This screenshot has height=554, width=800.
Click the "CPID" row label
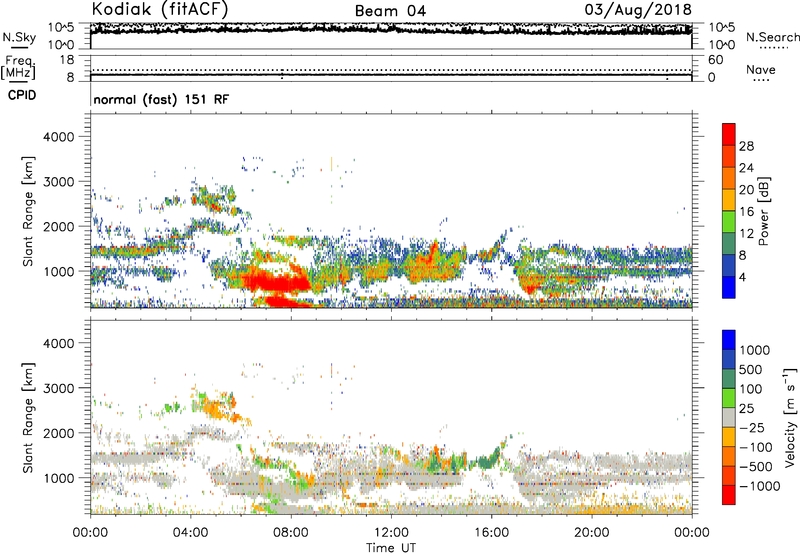click(x=22, y=95)
